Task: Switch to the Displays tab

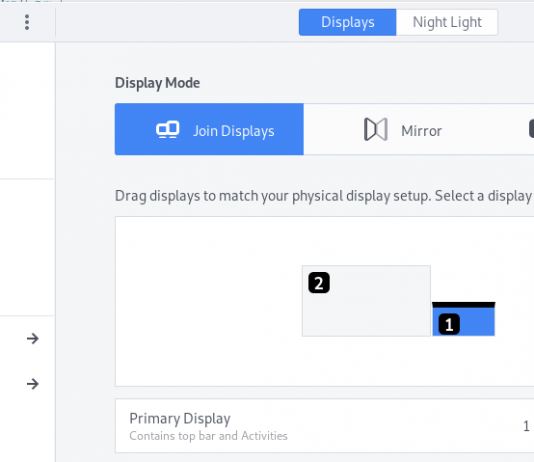Action: (x=347, y=22)
